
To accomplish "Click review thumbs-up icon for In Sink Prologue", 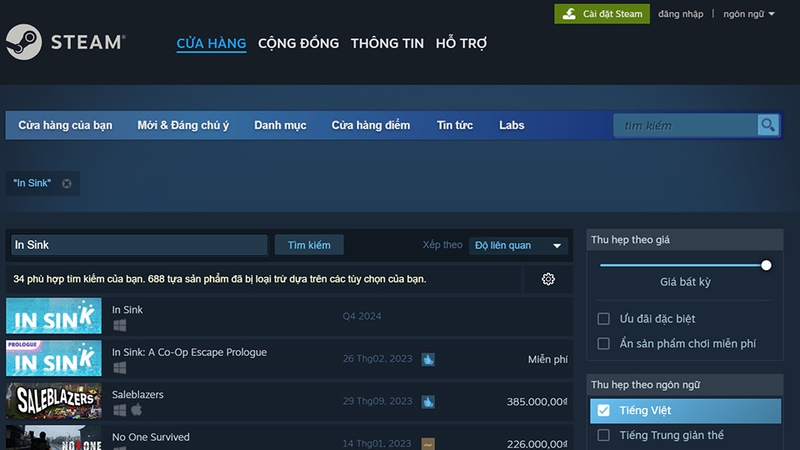I will [428, 359].
